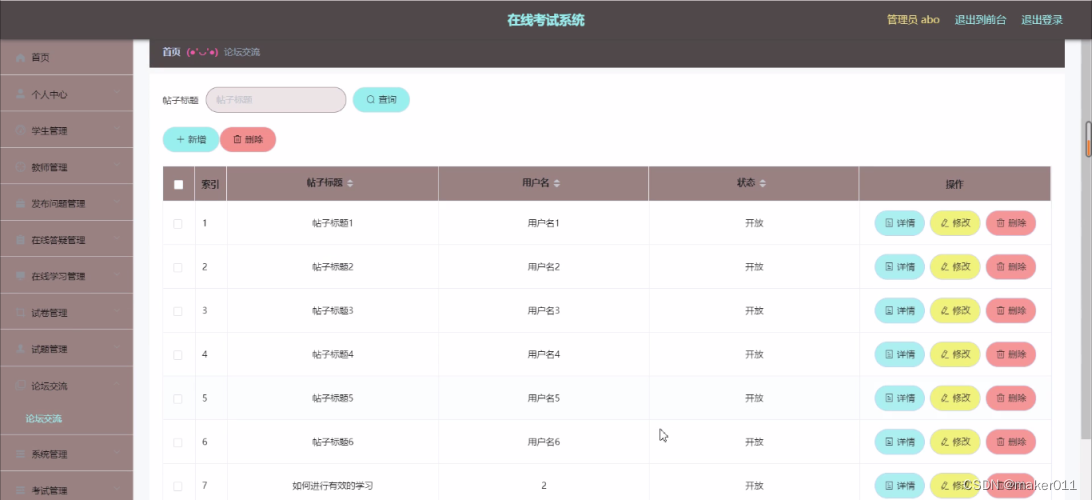Image resolution: width=1092 pixels, height=500 pixels.
Task: Click 退出登录 in the header
Action: coord(1042,20)
